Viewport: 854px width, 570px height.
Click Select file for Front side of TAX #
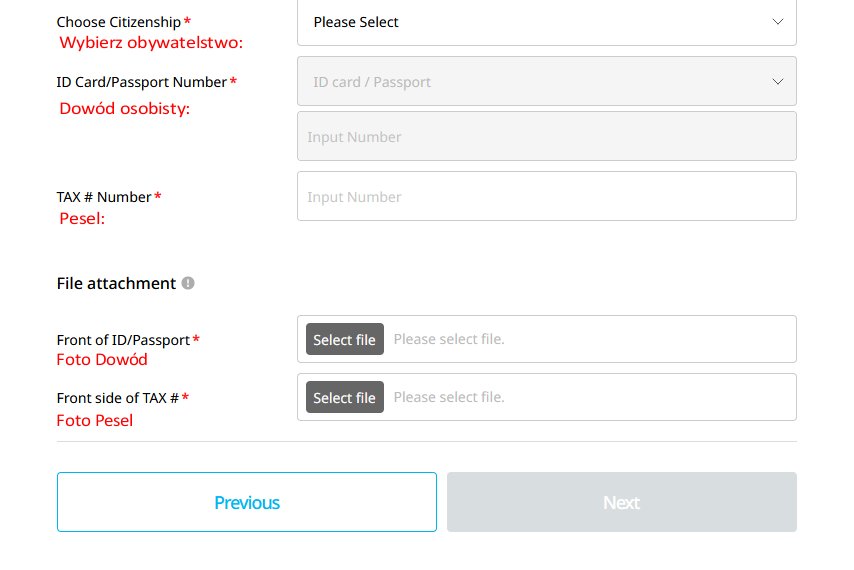(x=345, y=397)
